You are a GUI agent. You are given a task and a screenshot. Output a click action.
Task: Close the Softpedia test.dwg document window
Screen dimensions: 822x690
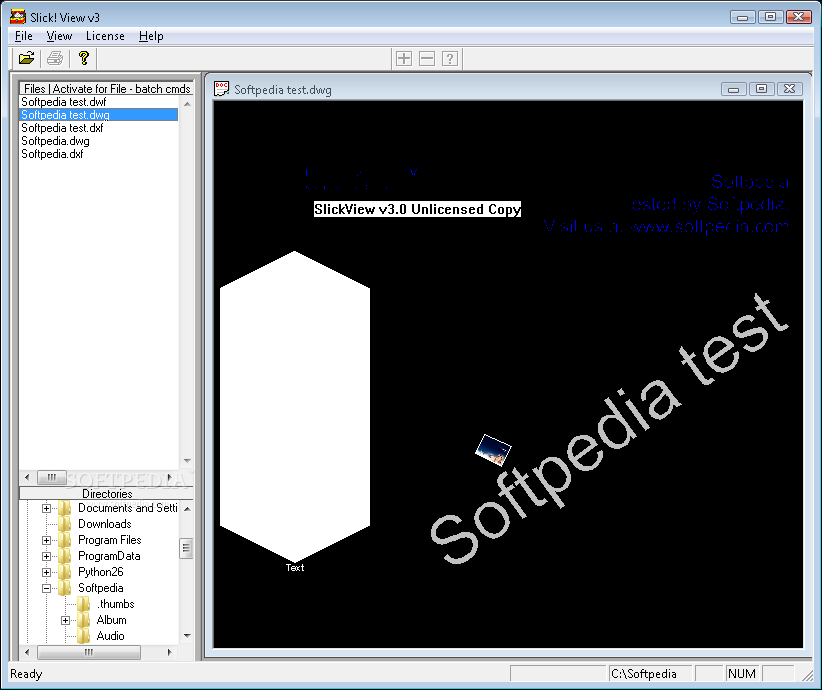[789, 89]
